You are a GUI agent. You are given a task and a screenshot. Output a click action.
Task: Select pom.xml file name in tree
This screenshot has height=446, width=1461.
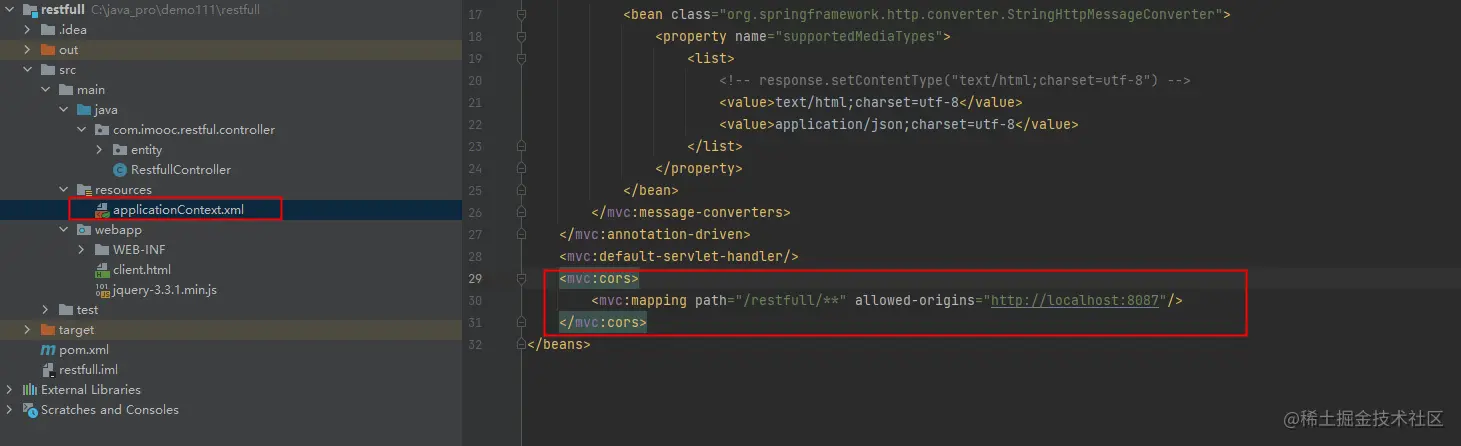click(x=84, y=350)
